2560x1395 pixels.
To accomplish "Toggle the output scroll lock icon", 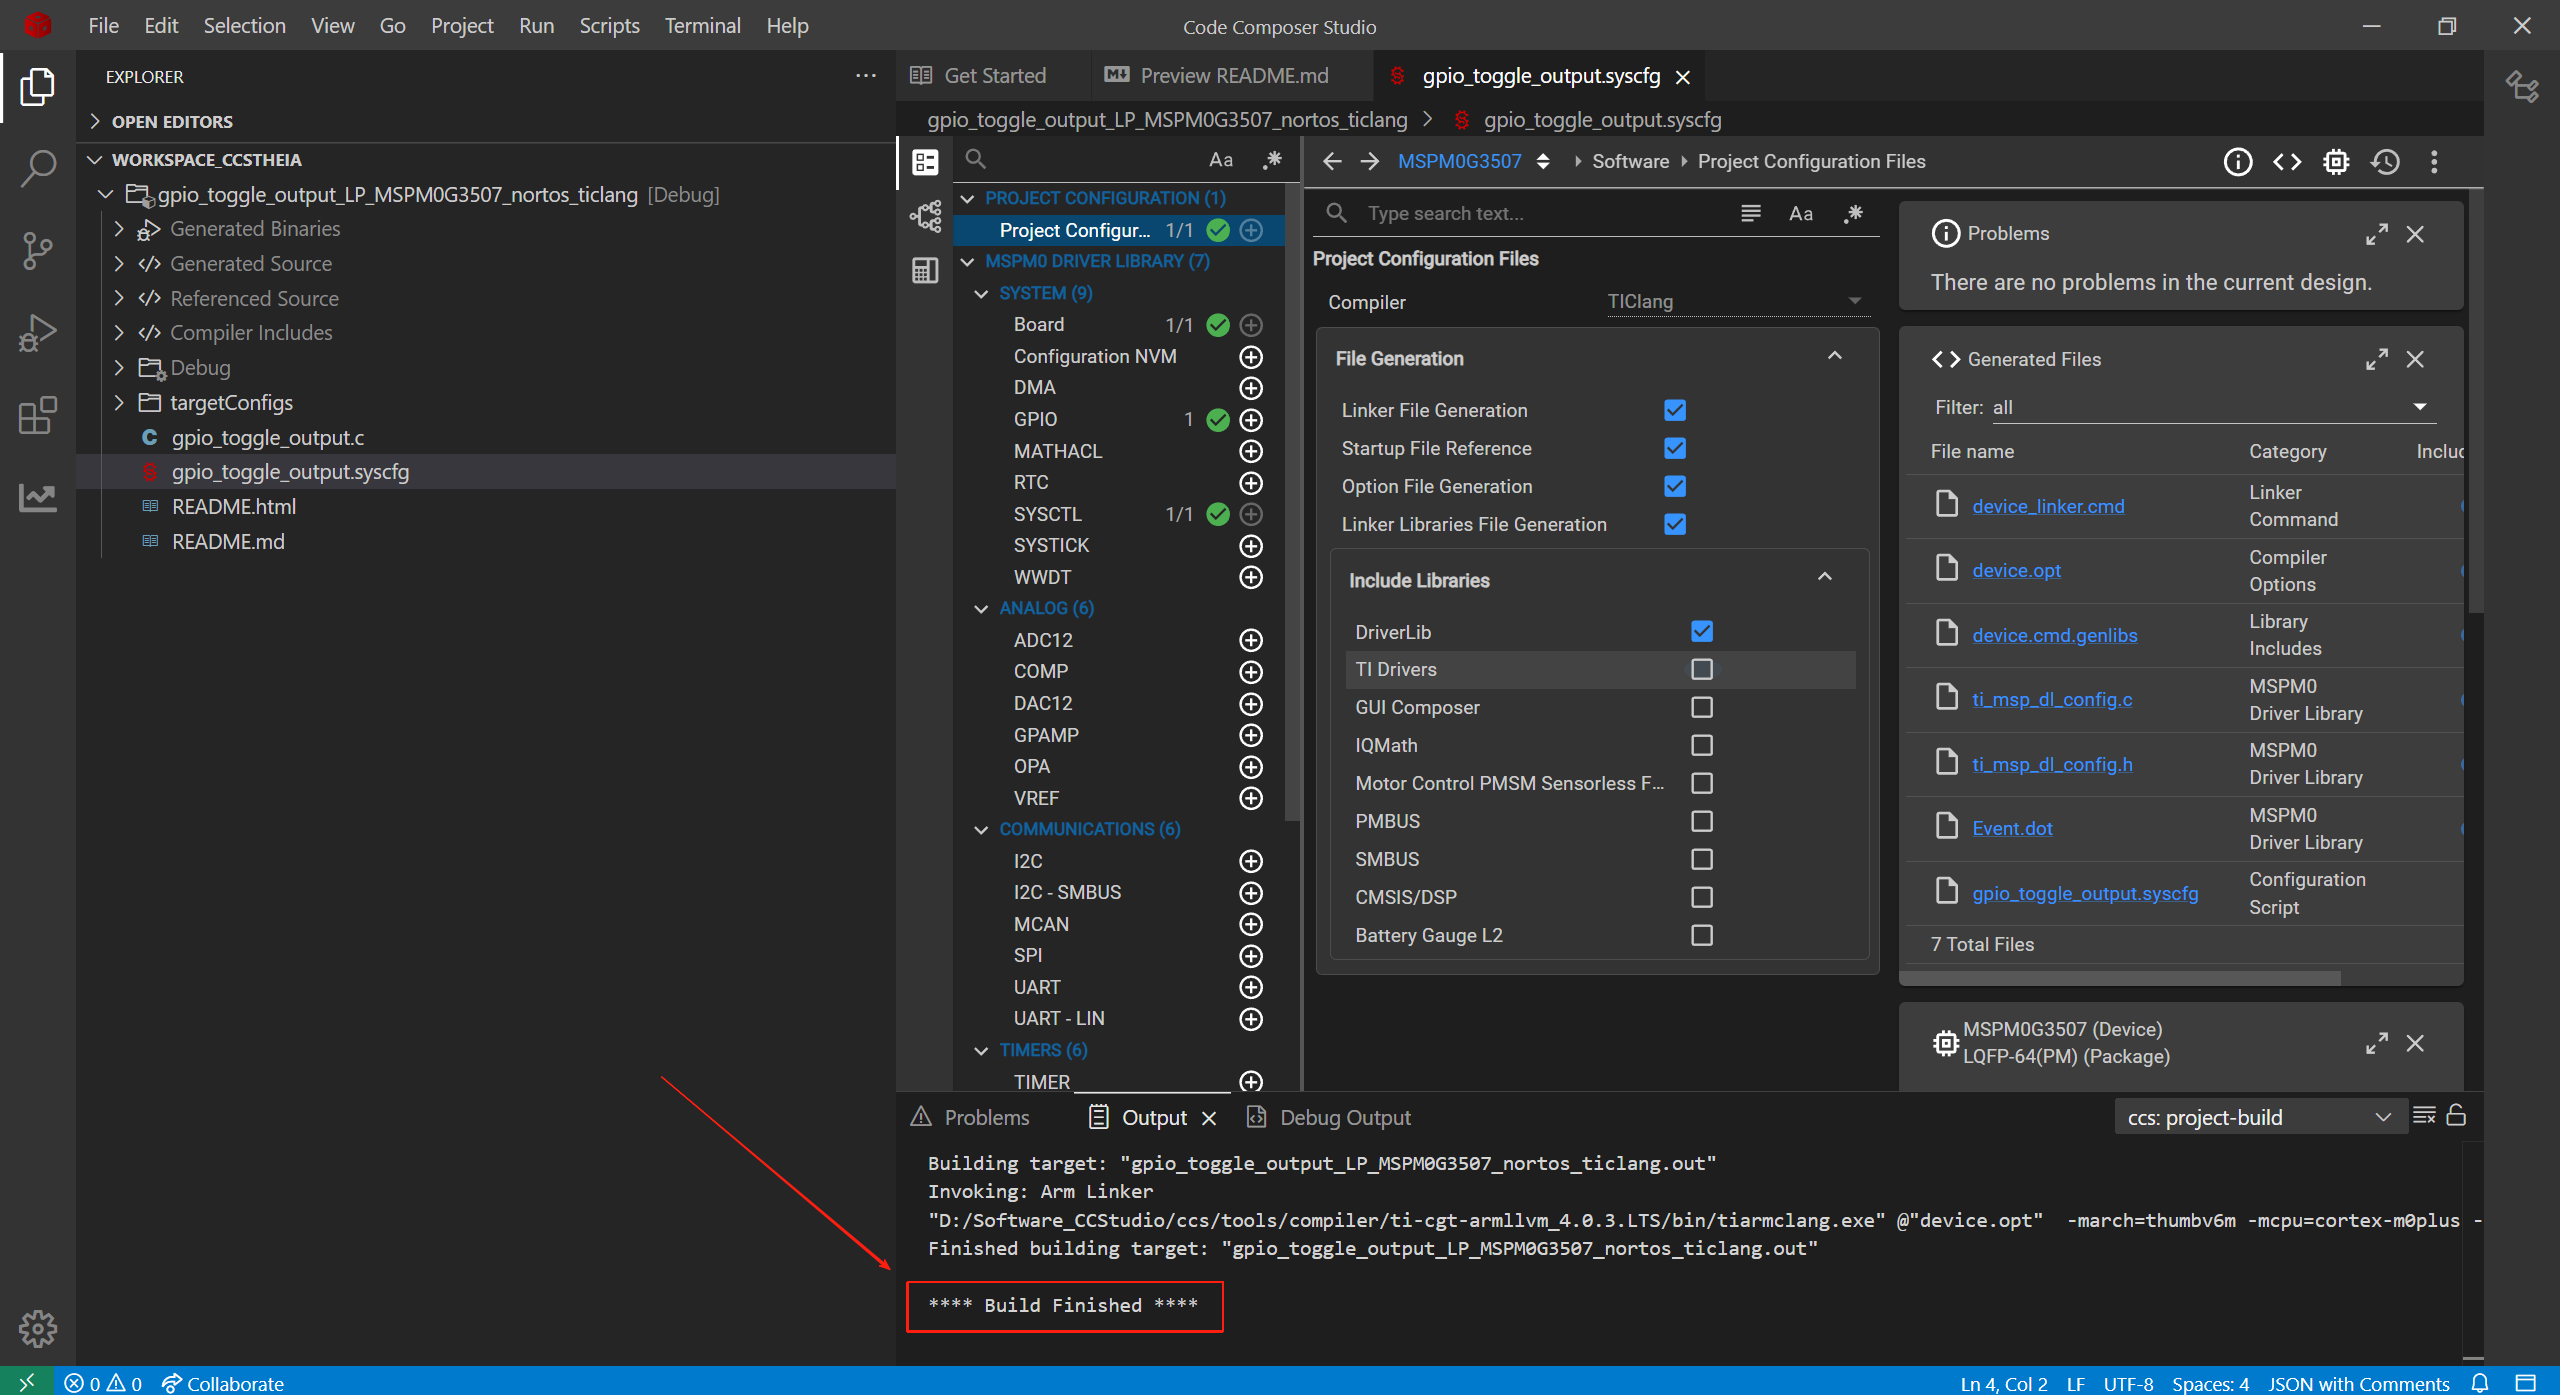I will (2456, 1116).
